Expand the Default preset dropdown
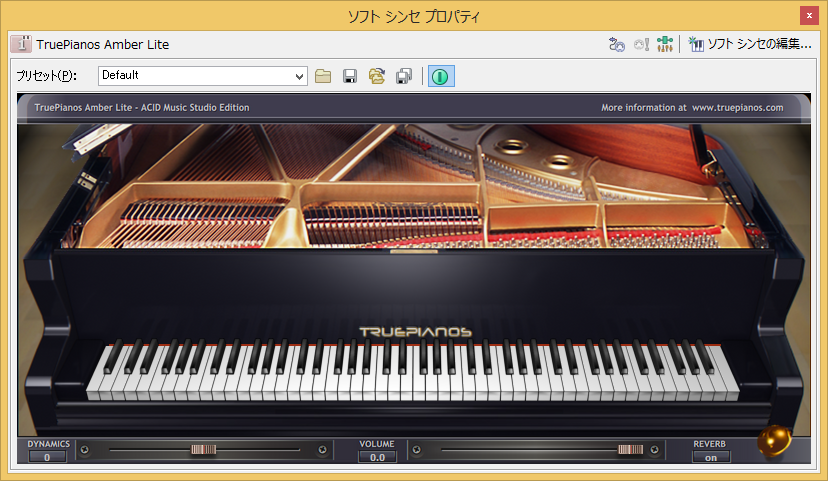828x481 pixels. [299, 77]
